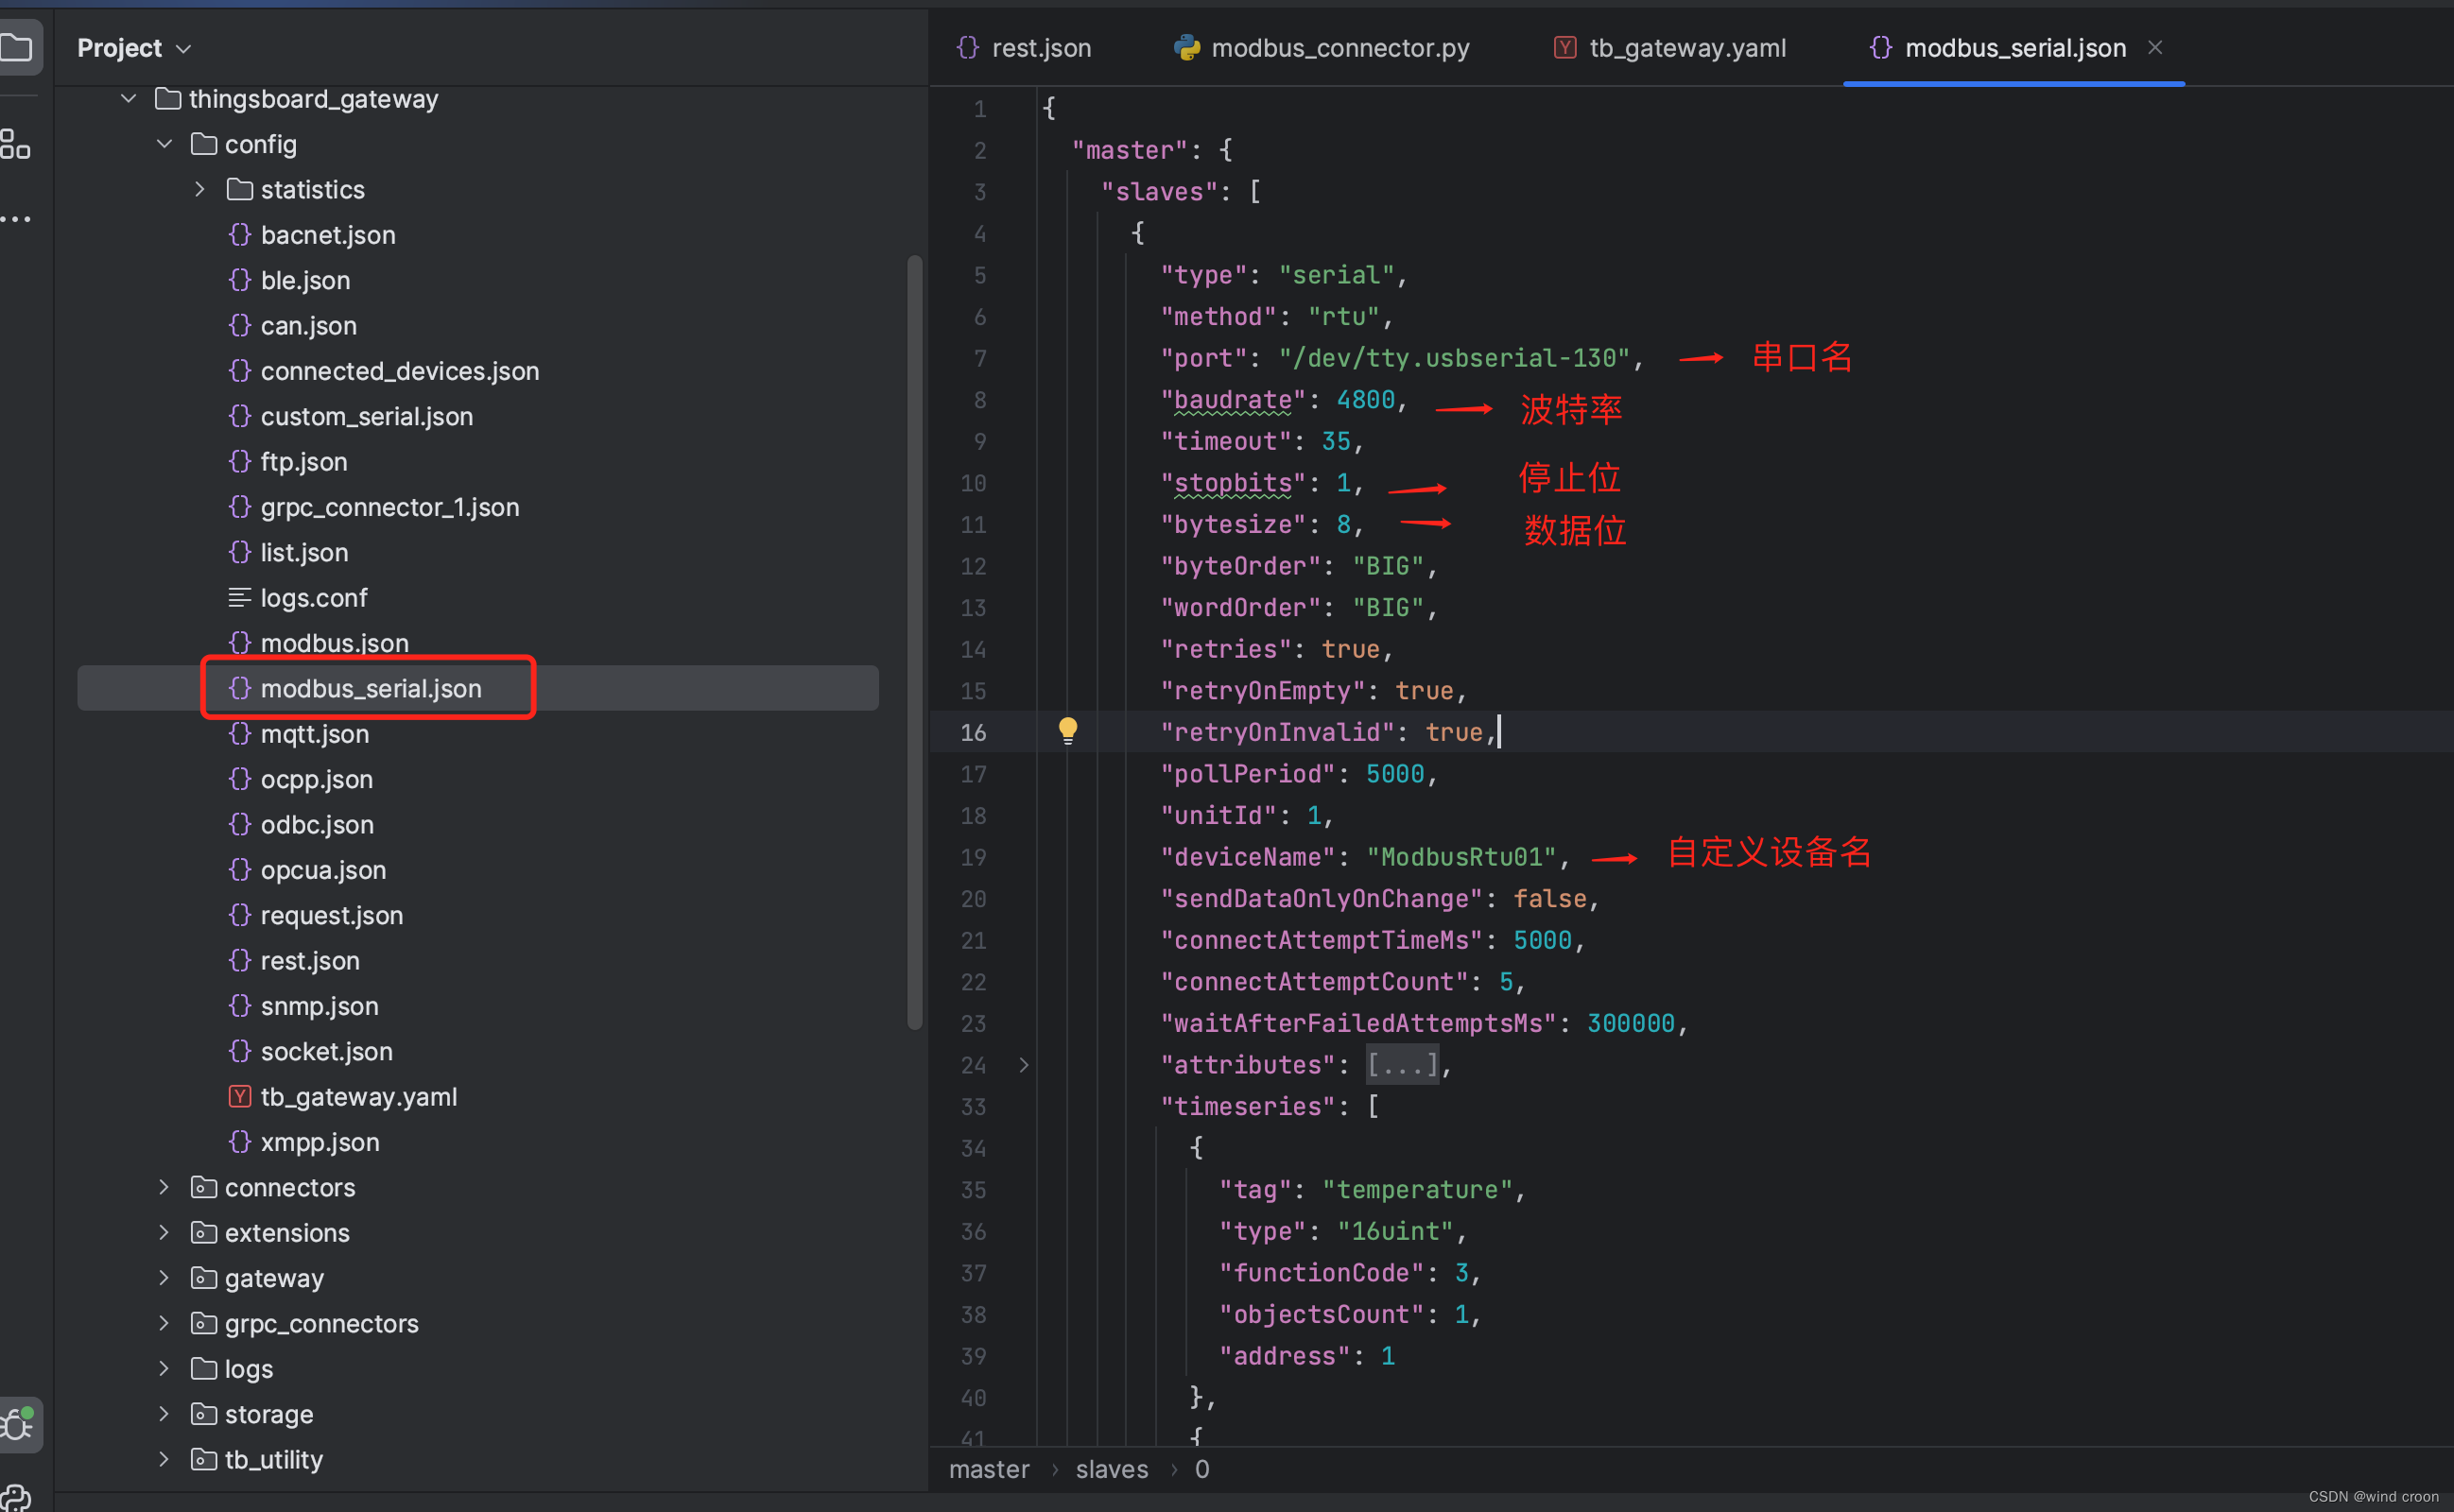Open mqtt.json file
The image size is (2454, 1512).
(x=314, y=734)
